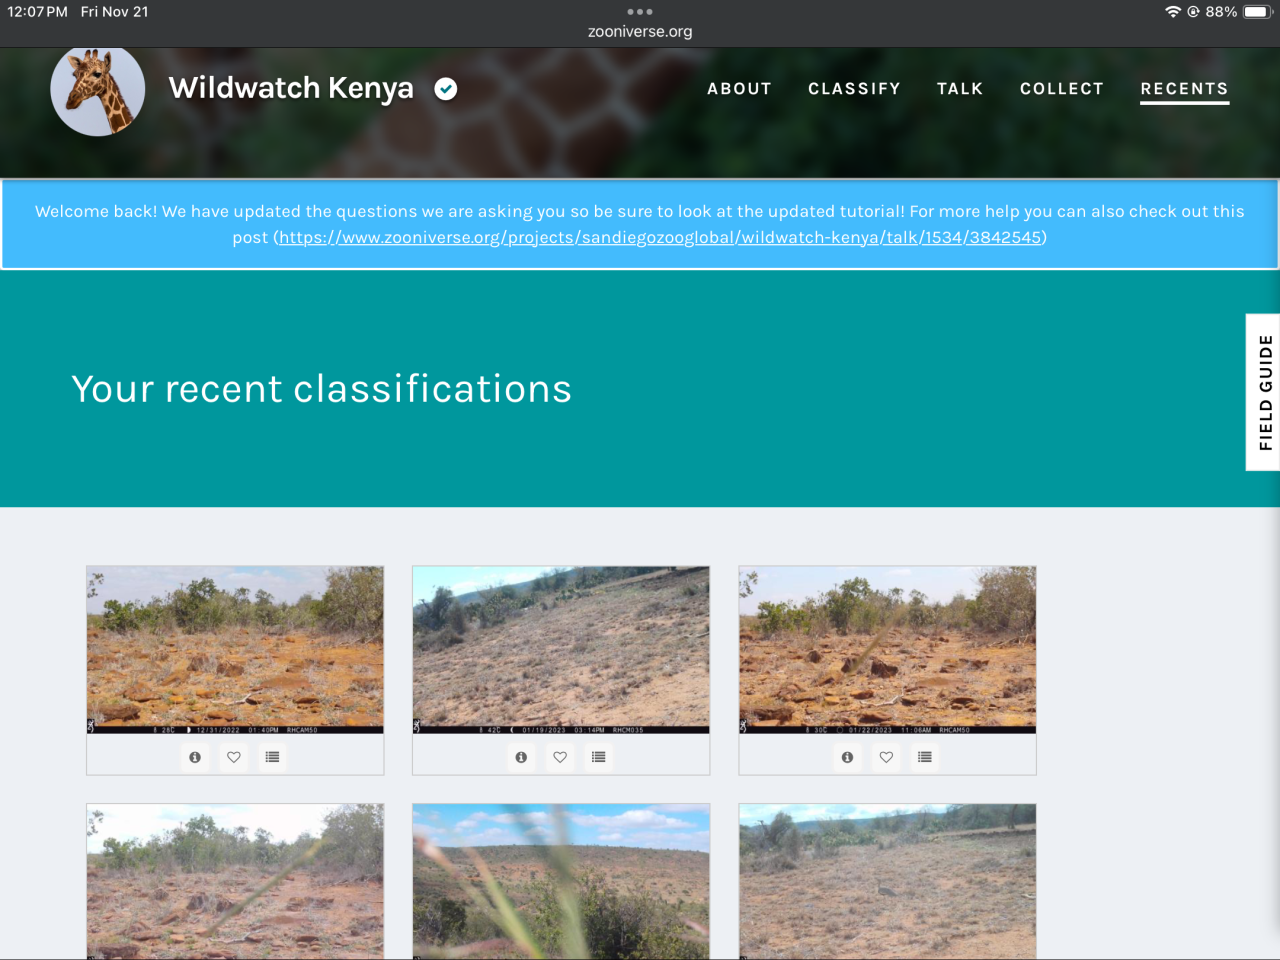Screen dimensions: 1280x960
Task: Open the Collect section
Action: [1062, 89]
